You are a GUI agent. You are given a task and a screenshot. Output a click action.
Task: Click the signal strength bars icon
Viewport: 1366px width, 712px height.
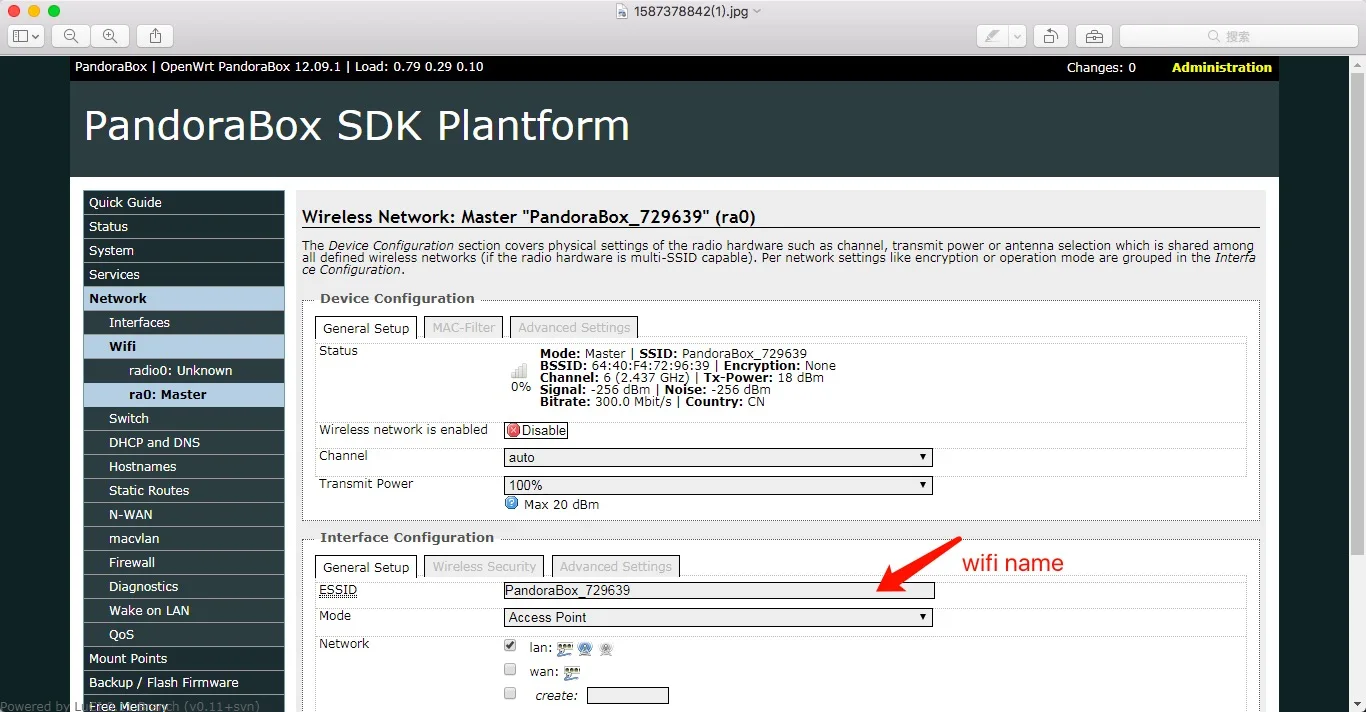coord(519,370)
